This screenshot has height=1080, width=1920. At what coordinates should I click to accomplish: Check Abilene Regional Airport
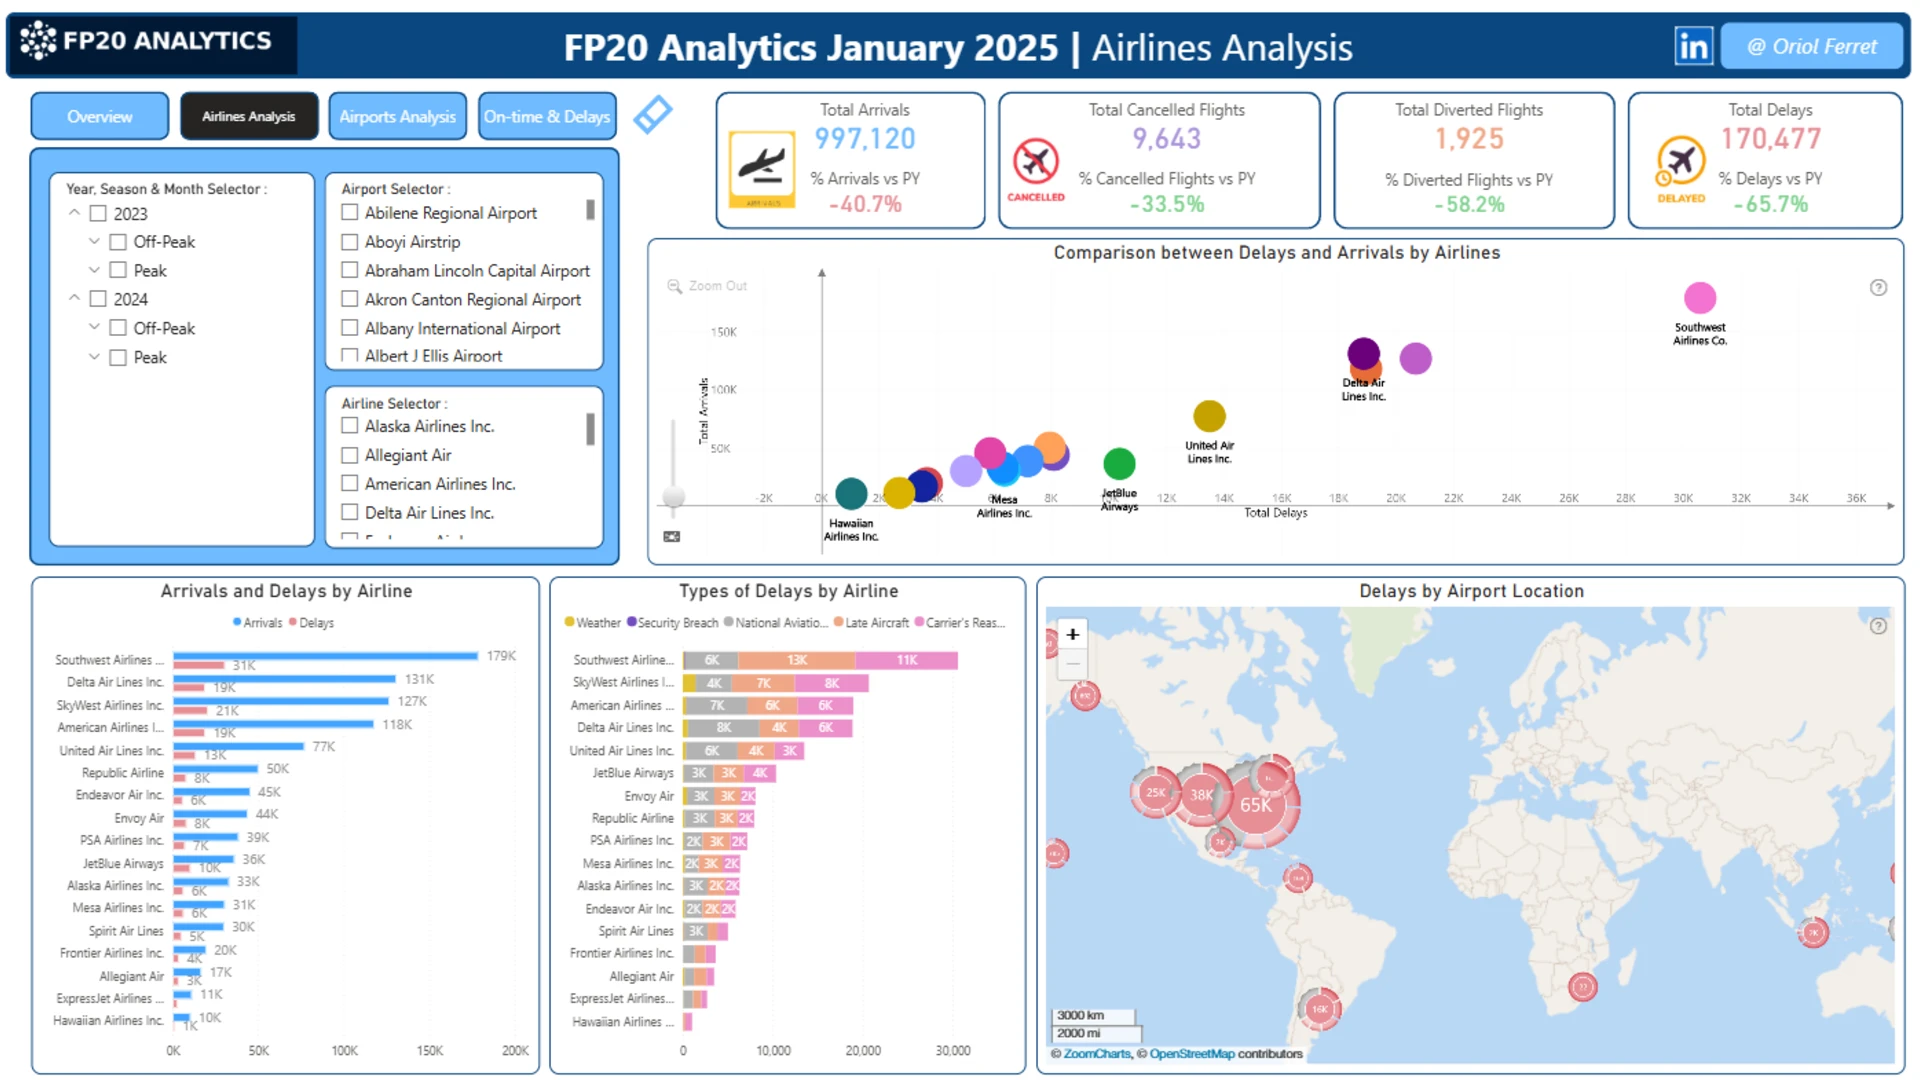tap(350, 213)
